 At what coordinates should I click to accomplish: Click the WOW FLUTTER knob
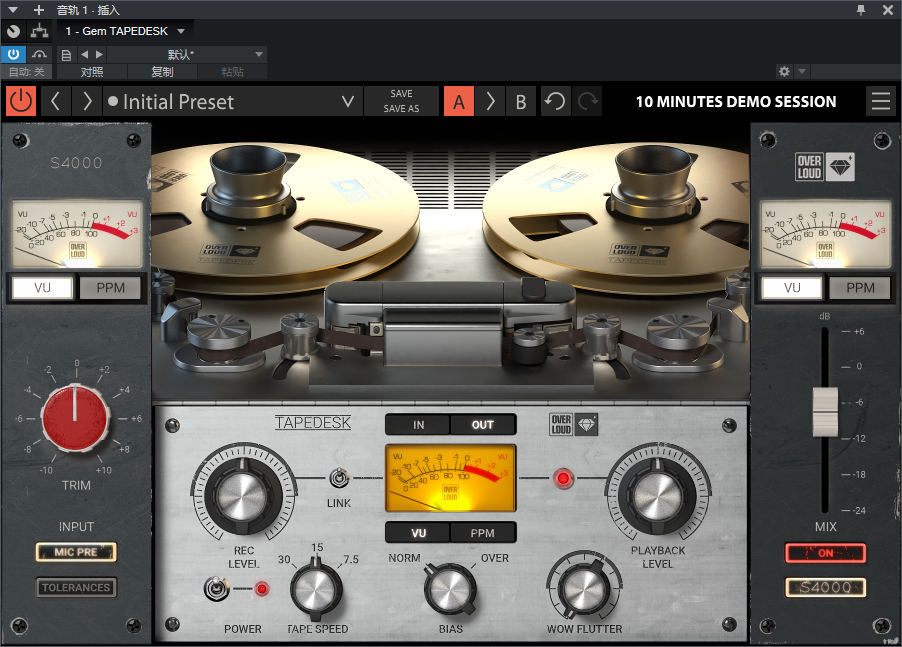pyautogui.click(x=584, y=589)
